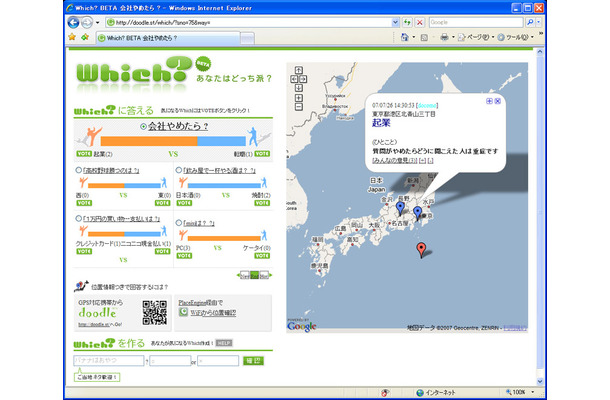This screenshot has height=400, width=610.
Task: Click the Home icon in command bar
Action: click(405, 37)
